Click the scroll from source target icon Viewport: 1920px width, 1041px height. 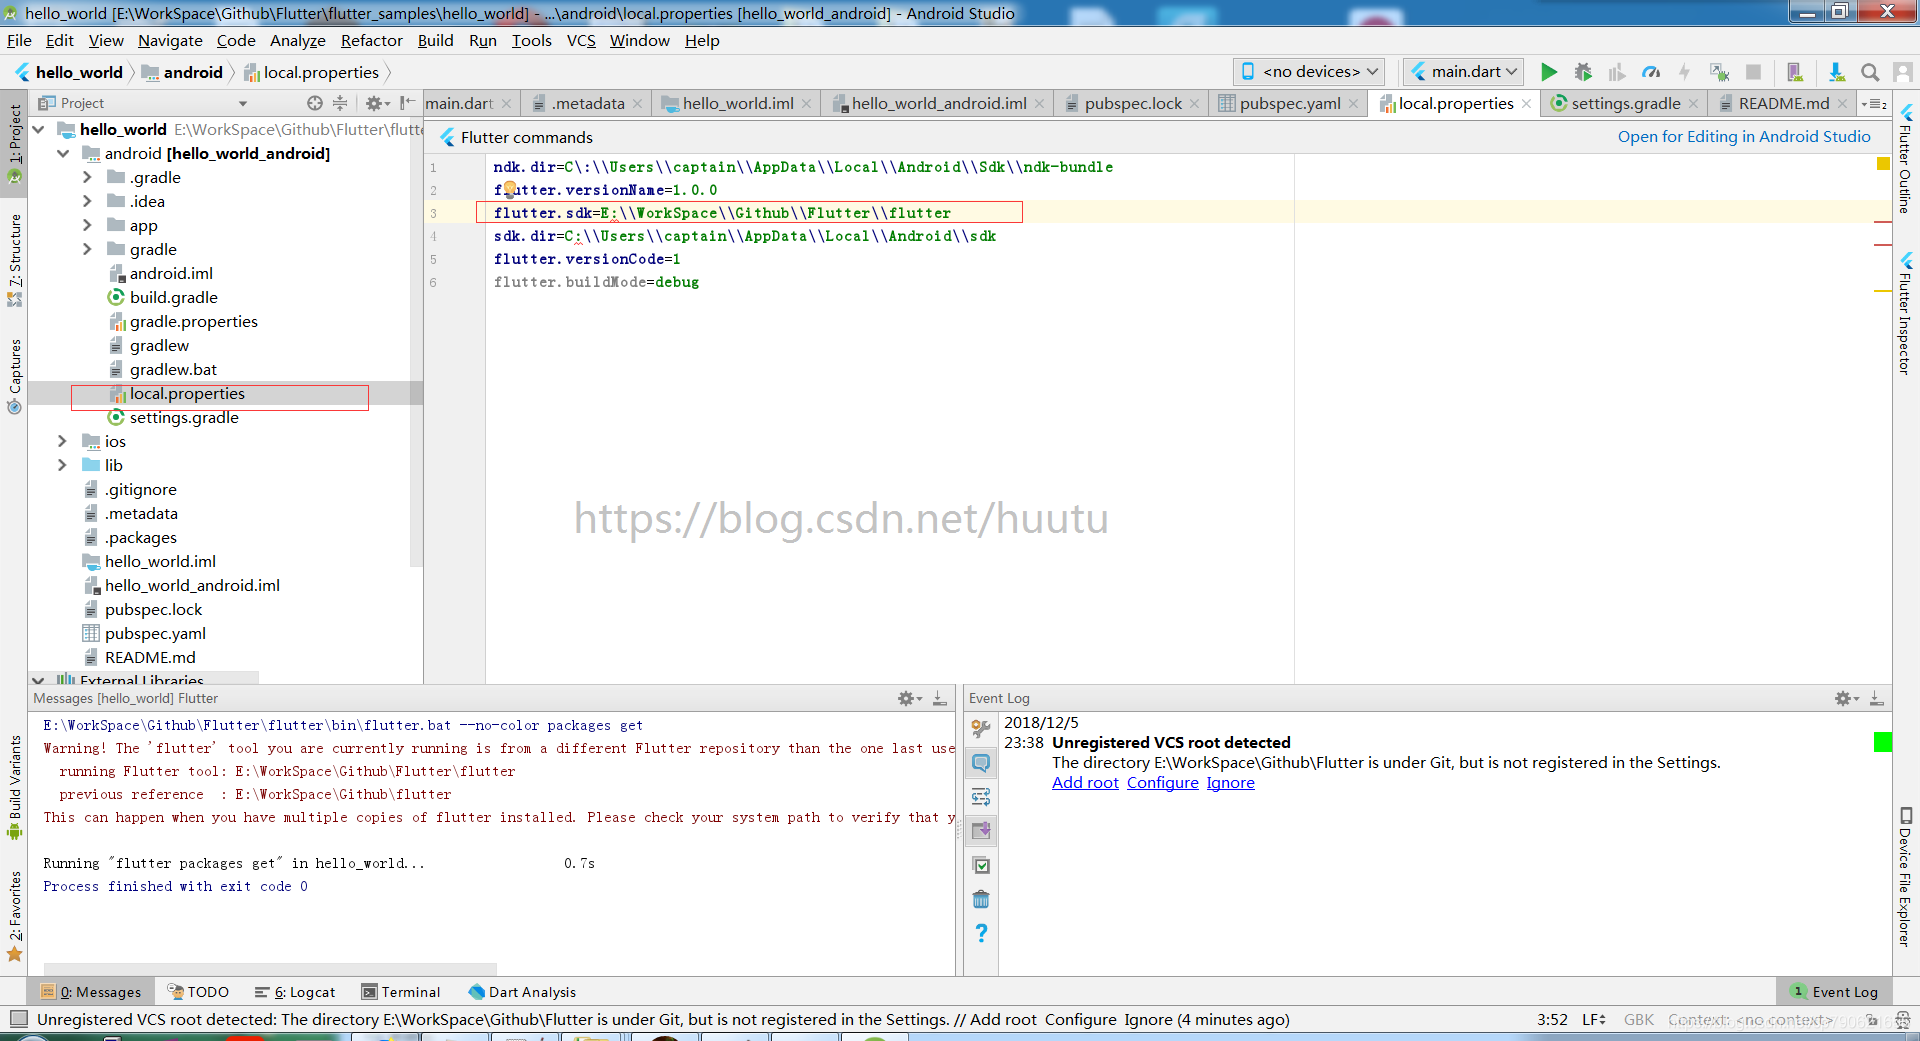(x=315, y=103)
